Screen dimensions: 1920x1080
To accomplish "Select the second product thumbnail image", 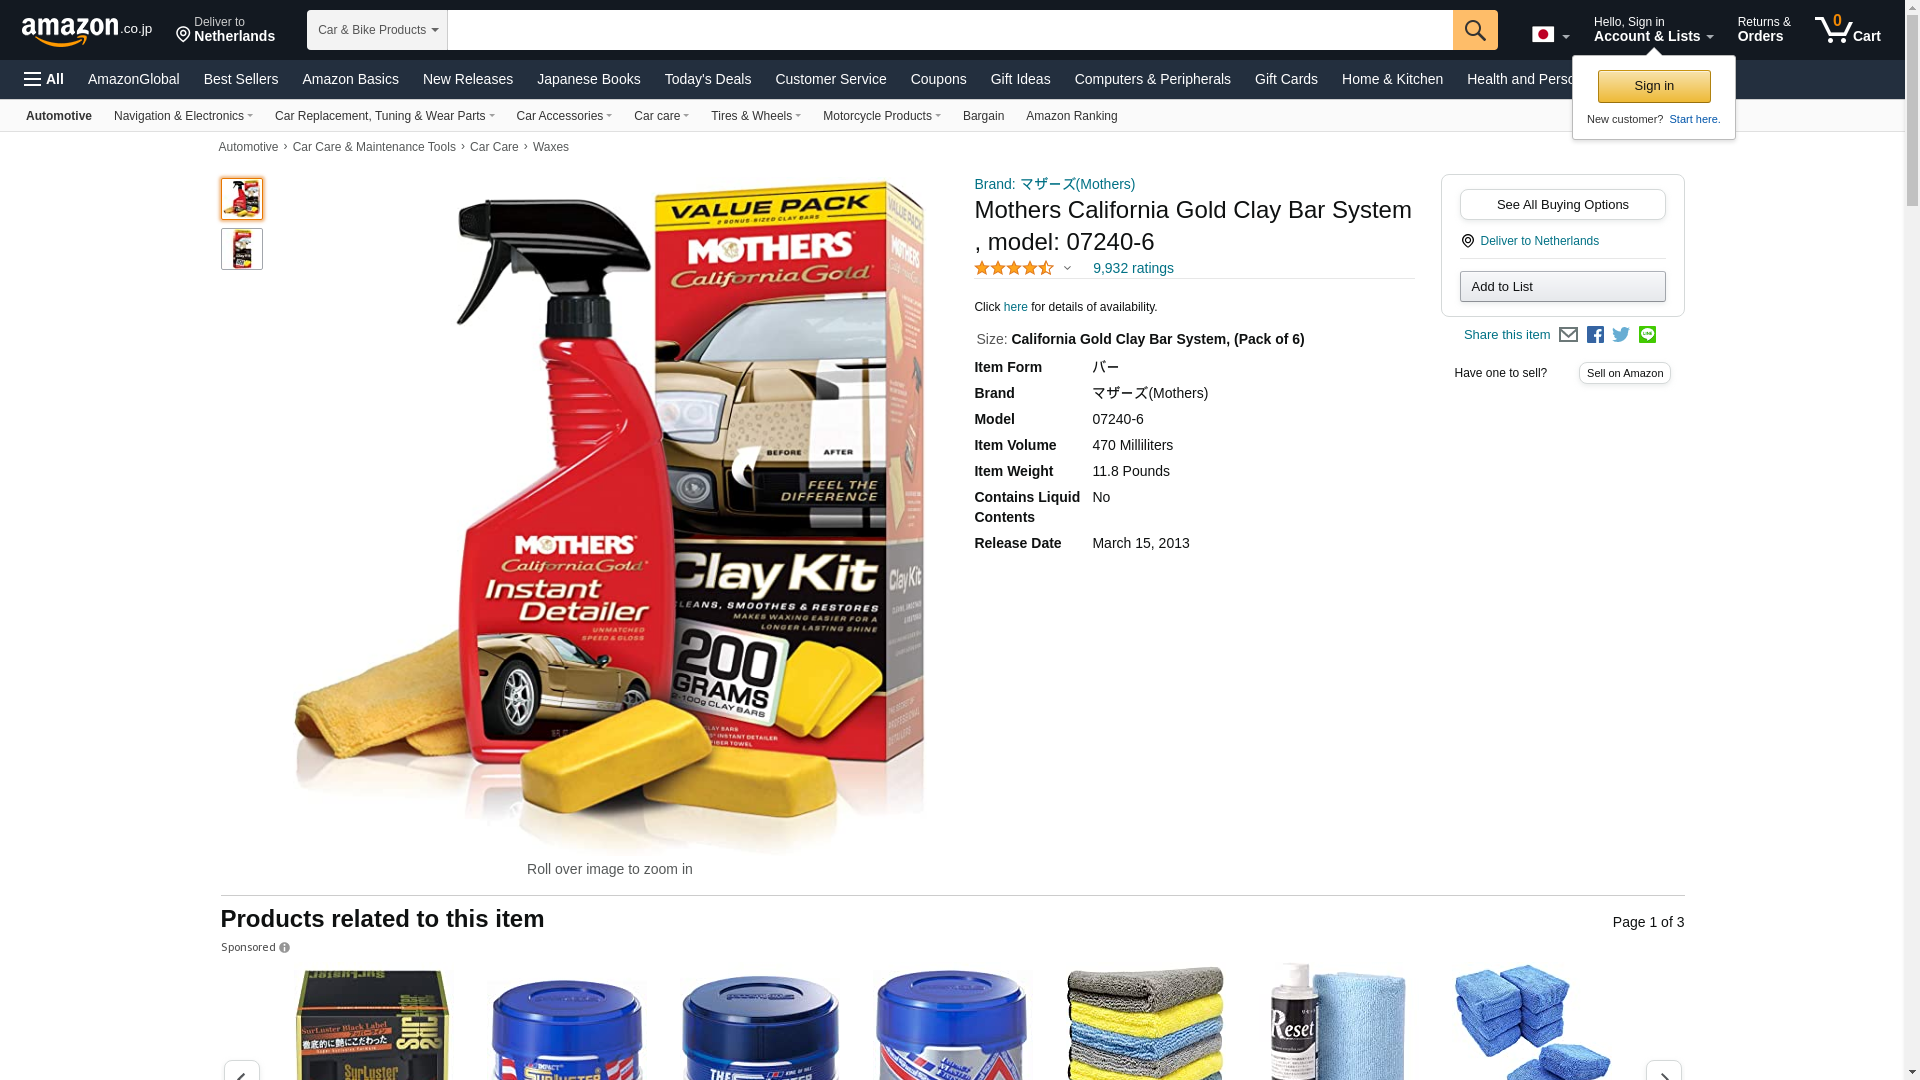I will 242,249.
